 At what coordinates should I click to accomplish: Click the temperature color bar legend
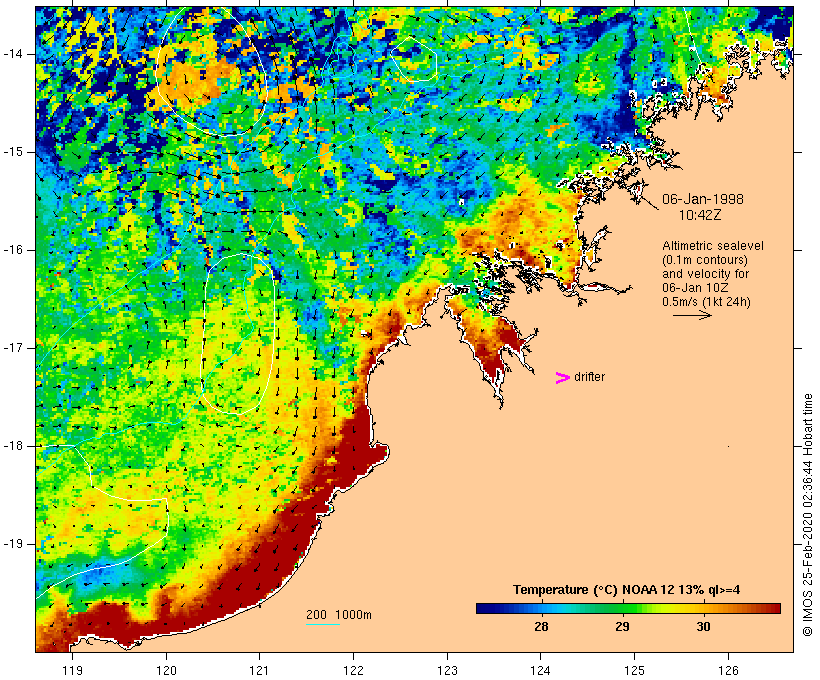628,608
